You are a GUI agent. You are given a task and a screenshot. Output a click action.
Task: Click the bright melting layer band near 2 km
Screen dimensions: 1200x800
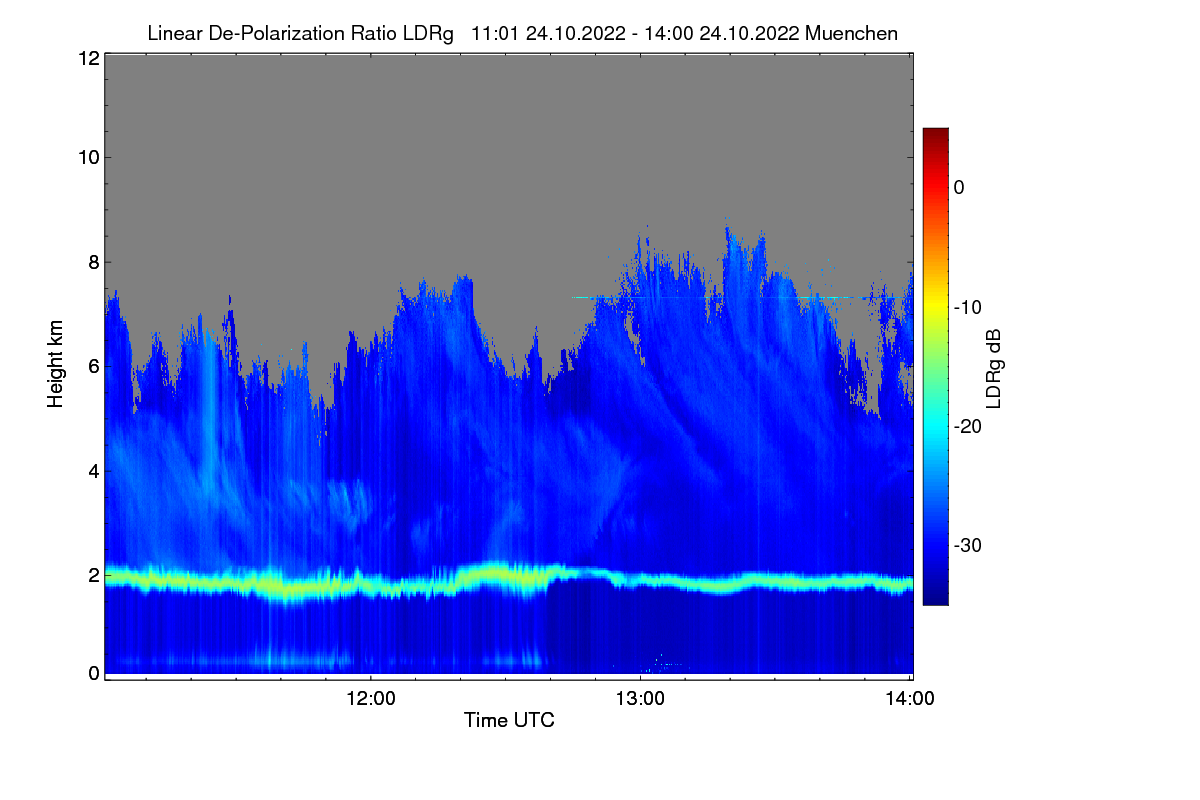click(509, 579)
